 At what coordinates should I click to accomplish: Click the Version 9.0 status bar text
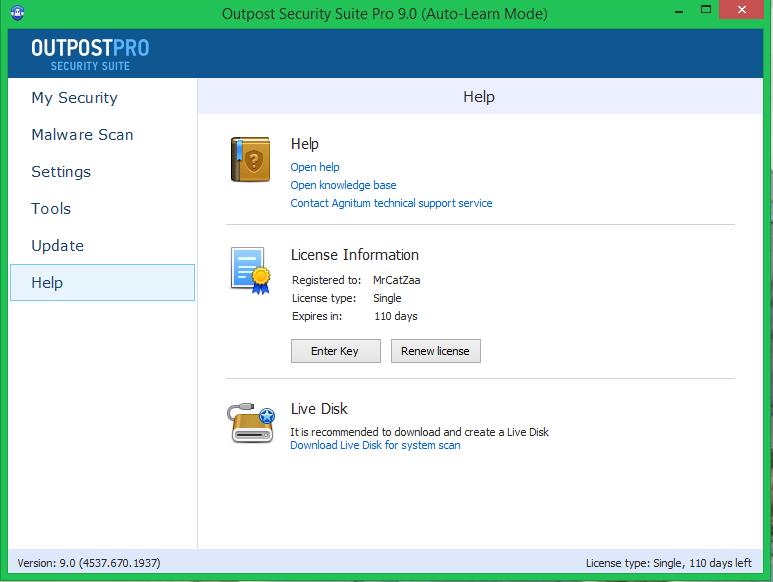[x=89, y=563]
